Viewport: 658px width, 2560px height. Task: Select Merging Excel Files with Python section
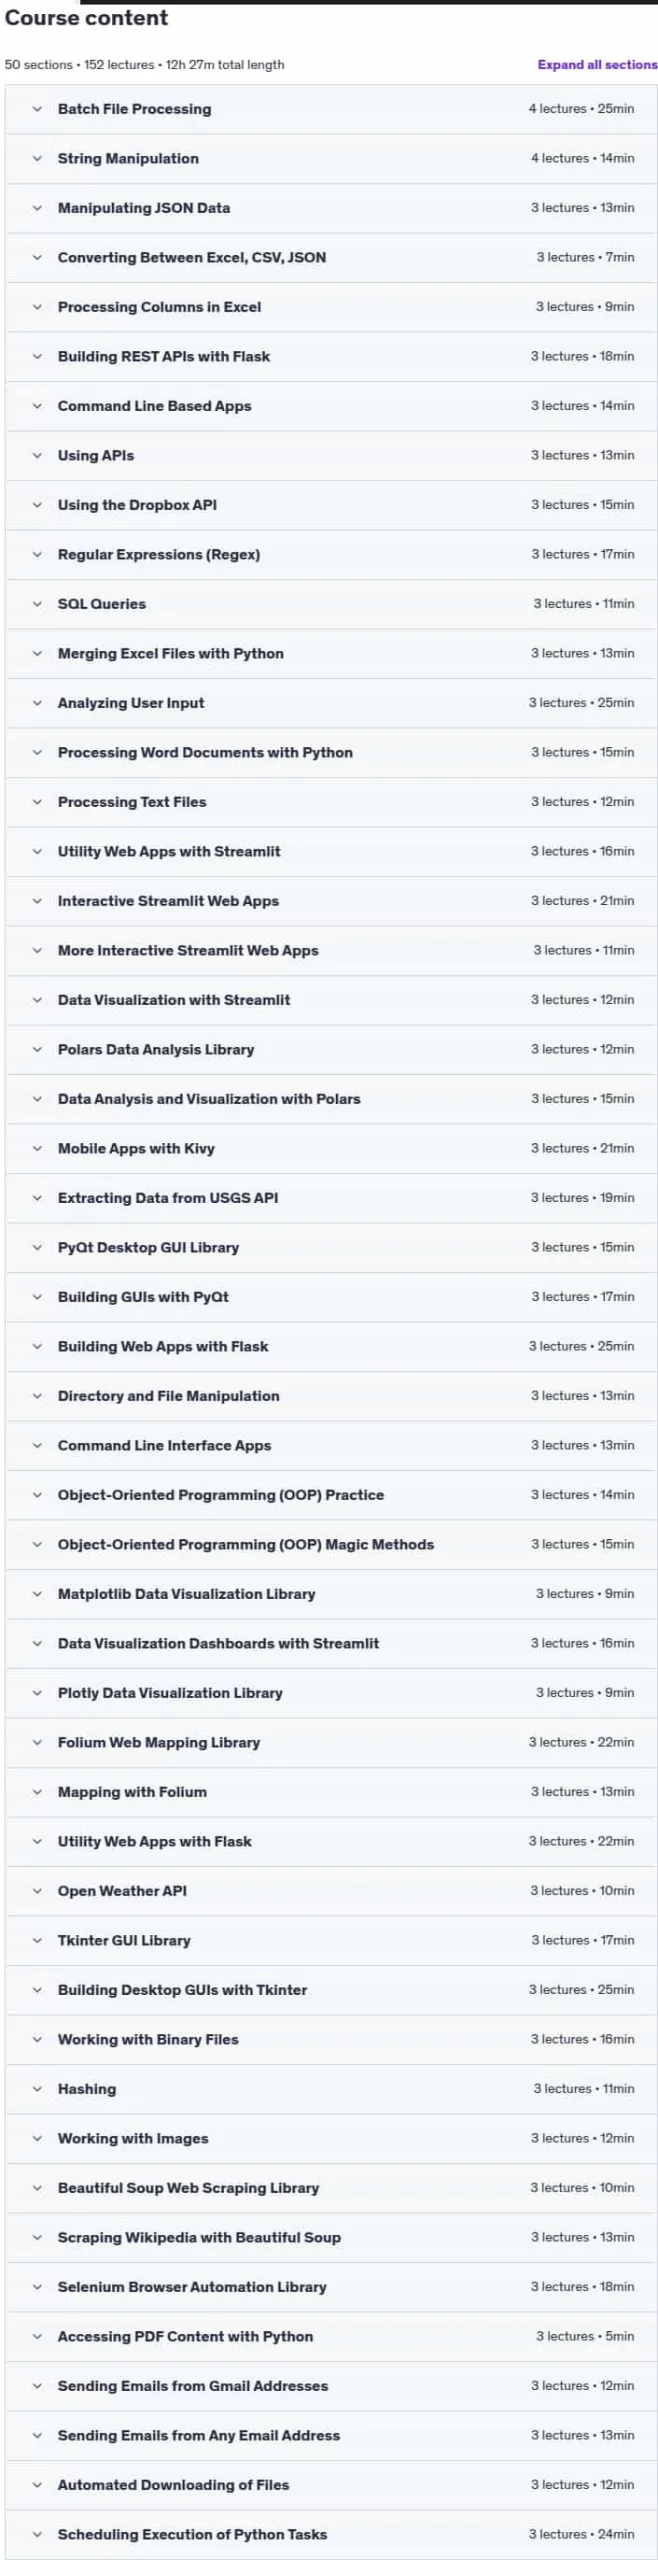pos(331,653)
